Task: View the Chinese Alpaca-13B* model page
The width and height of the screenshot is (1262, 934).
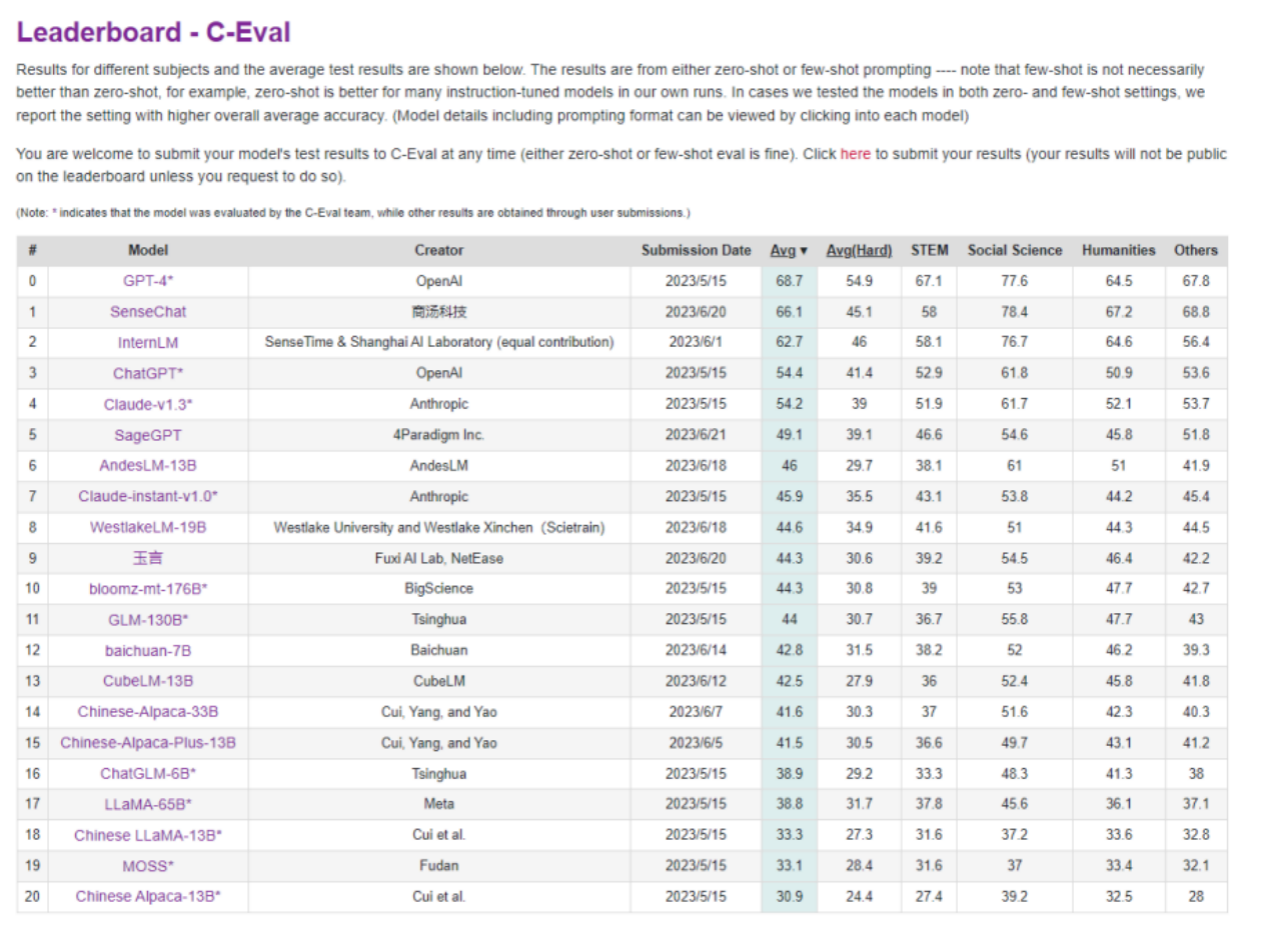Action: (148, 897)
